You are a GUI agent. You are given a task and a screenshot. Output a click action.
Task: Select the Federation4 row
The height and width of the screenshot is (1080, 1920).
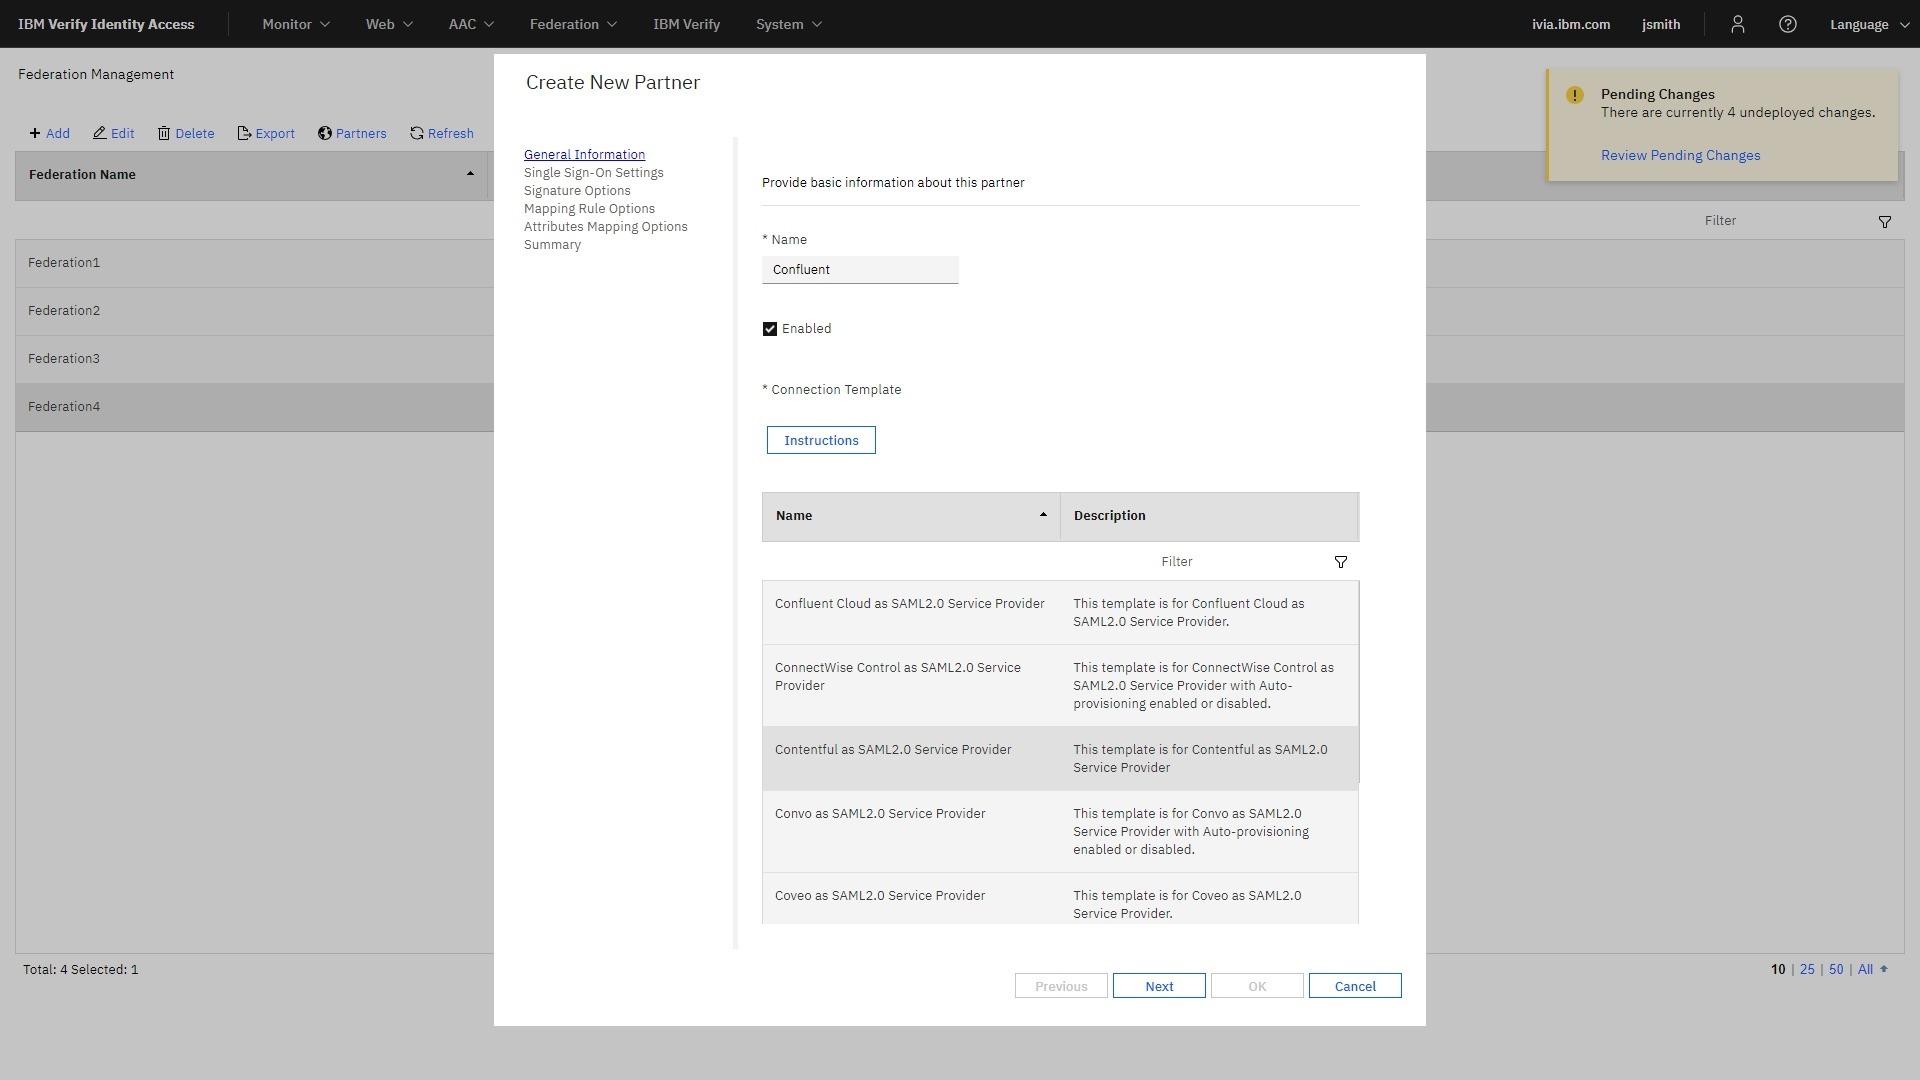(x=254, y=407)
